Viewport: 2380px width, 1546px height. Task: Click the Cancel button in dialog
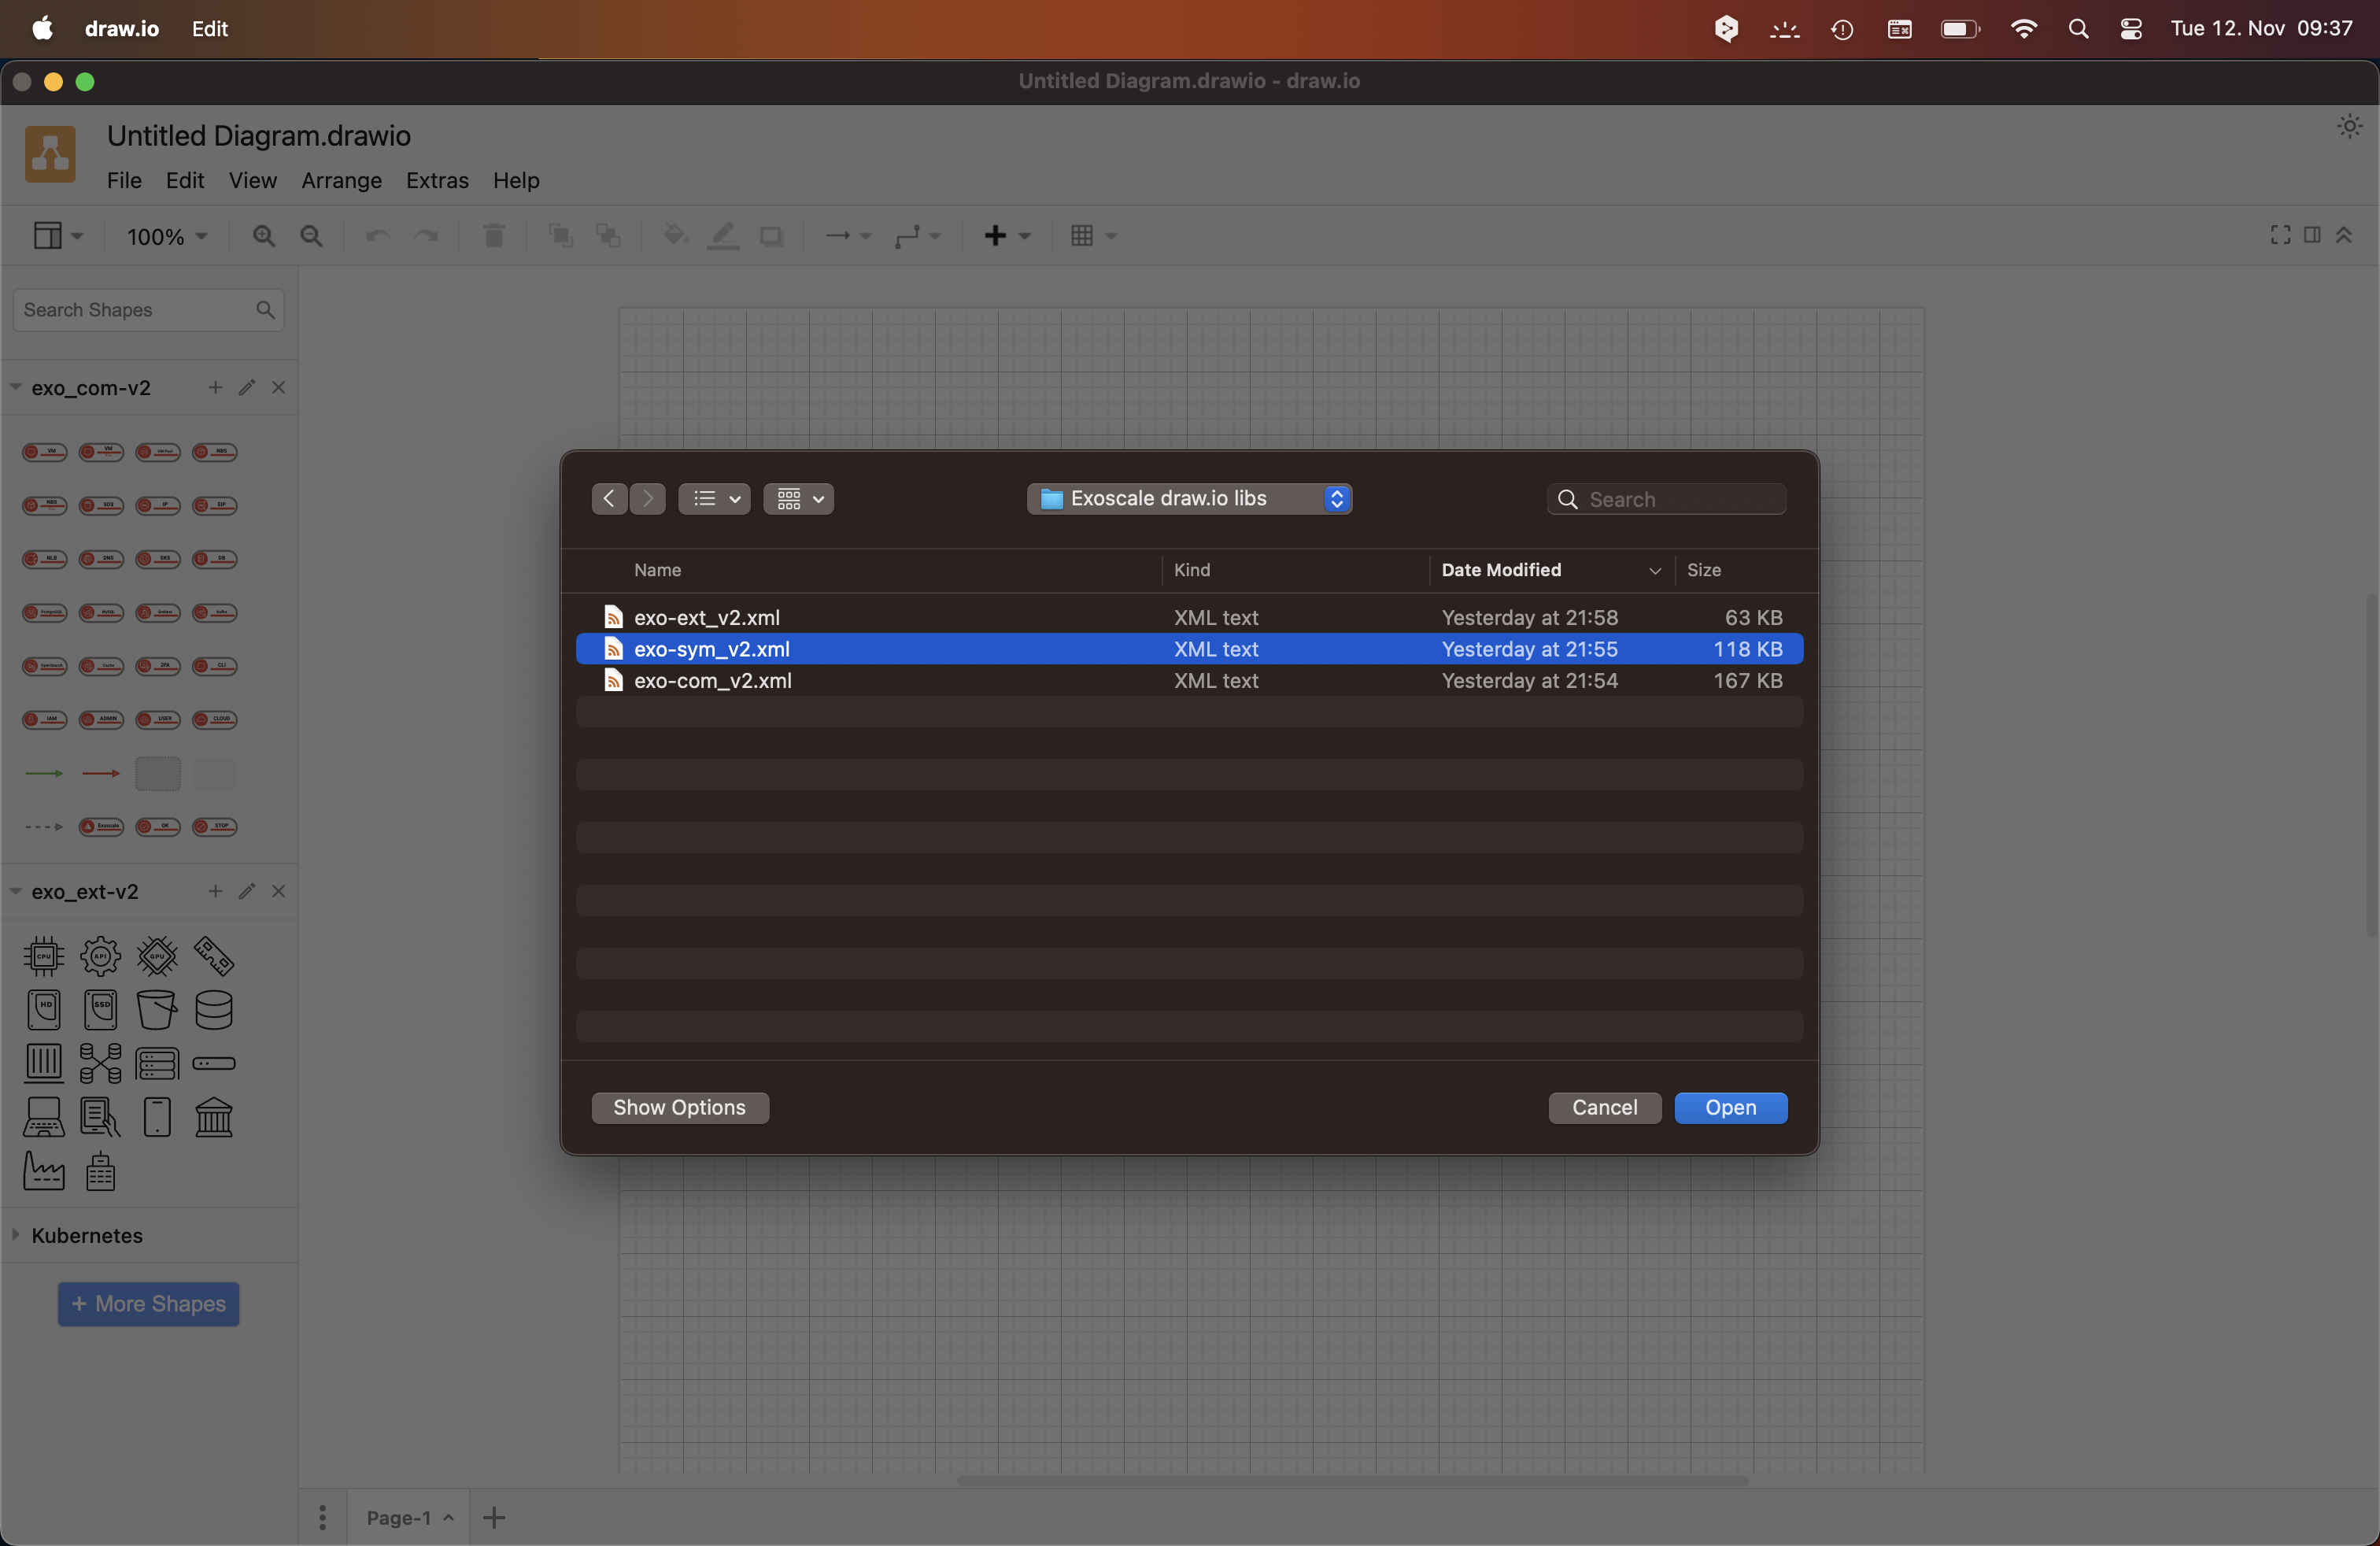pos(1604,1107)
